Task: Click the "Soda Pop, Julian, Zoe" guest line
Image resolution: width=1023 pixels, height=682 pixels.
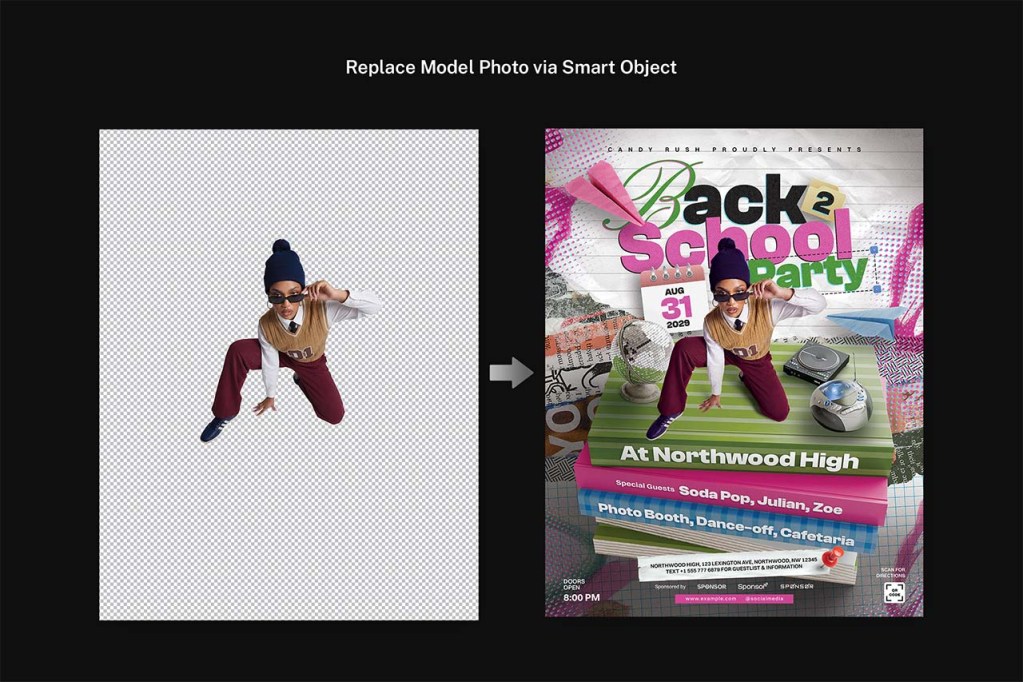Action: pyautogui.click(x=760, y=500)
